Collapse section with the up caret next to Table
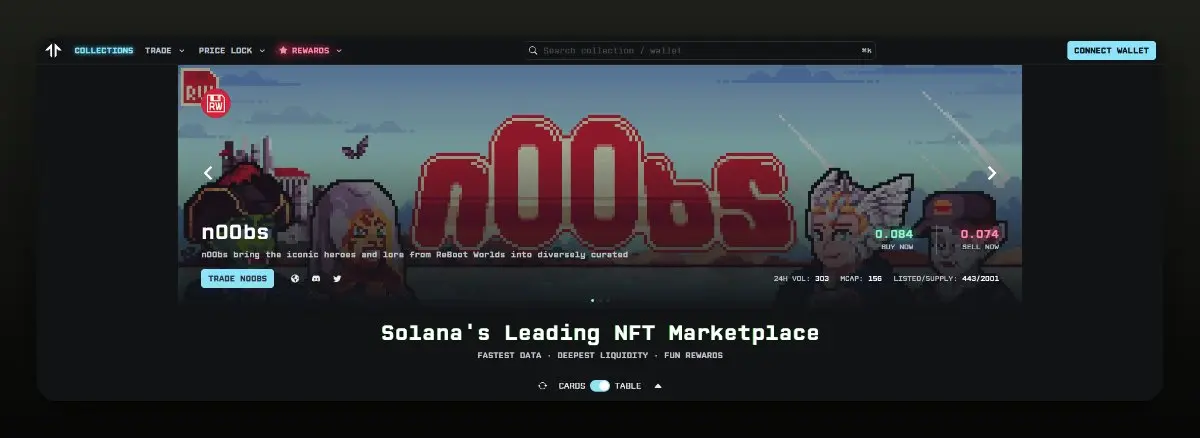This screenshot has width=1200, height=438. (658, 385)
